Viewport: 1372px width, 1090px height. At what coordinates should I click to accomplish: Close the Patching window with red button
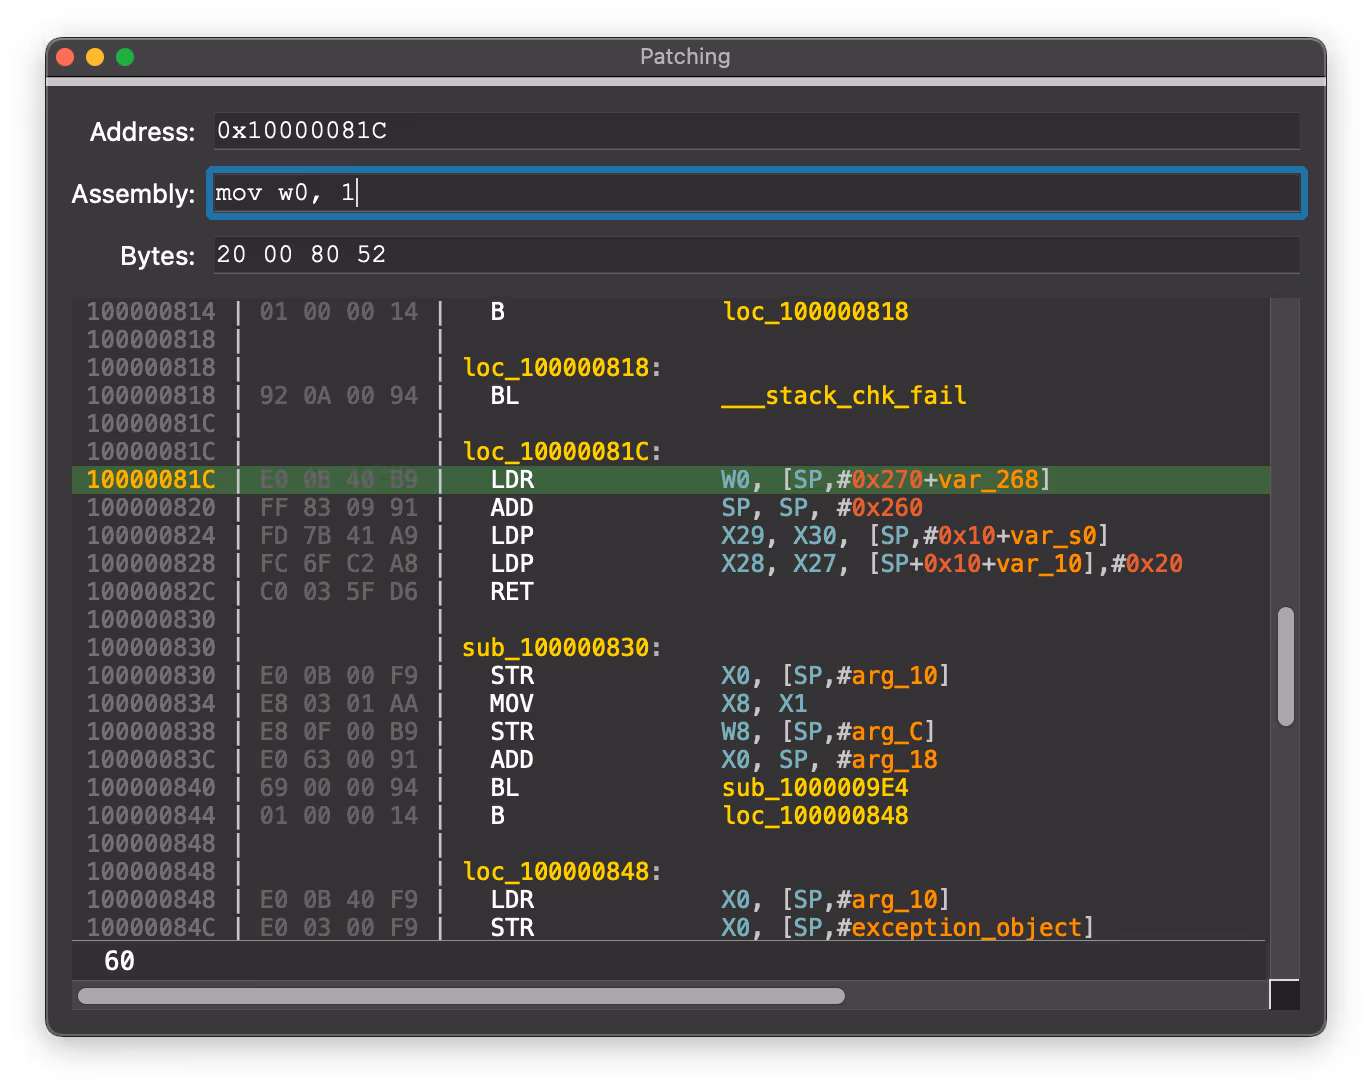pos(66,57)
